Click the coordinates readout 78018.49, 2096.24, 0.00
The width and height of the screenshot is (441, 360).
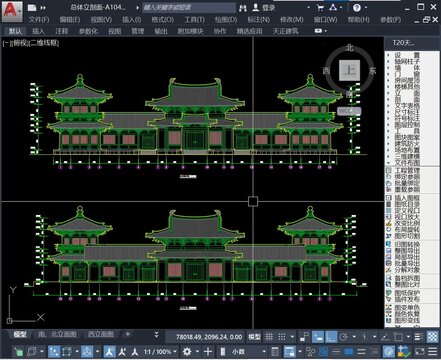(x=209, y=337)
